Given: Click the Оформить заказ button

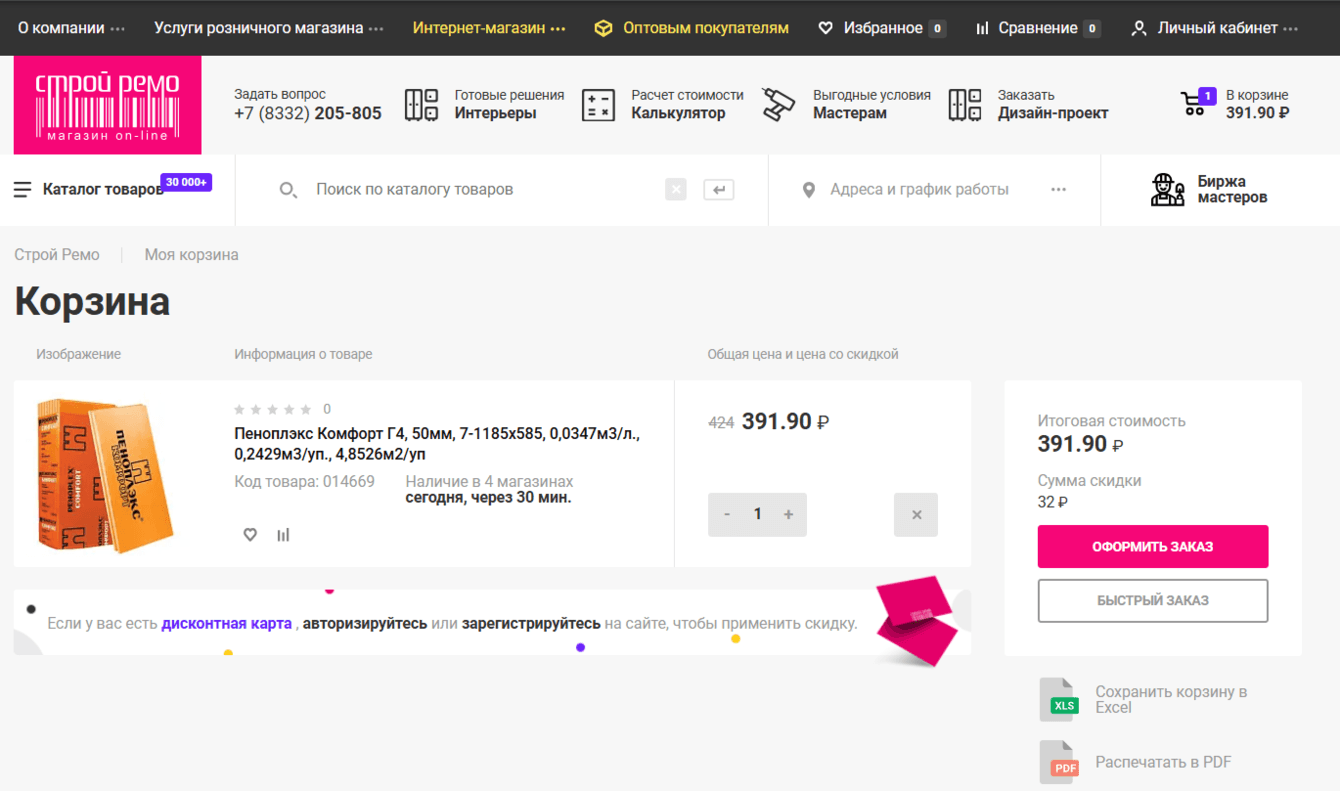Looking at the screenshot, I should (1153, 547).
